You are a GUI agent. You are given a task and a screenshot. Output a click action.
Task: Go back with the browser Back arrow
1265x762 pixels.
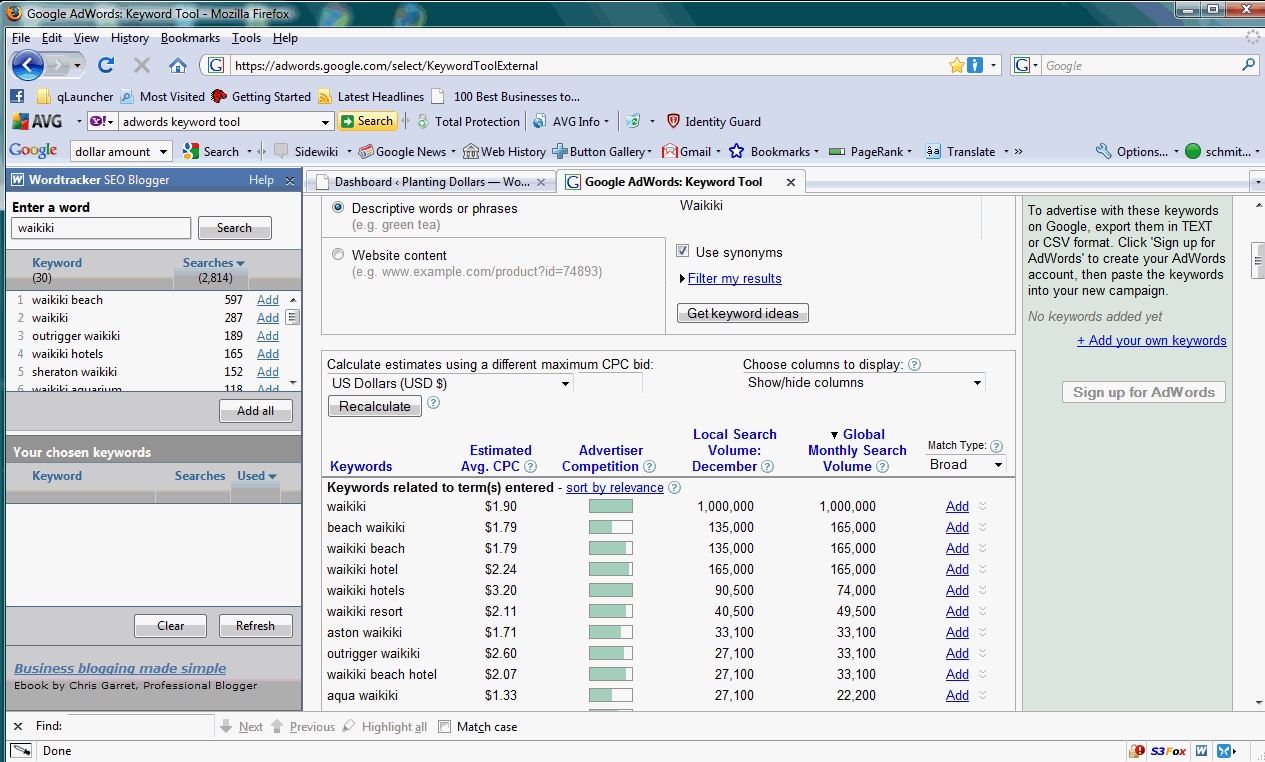27,66
